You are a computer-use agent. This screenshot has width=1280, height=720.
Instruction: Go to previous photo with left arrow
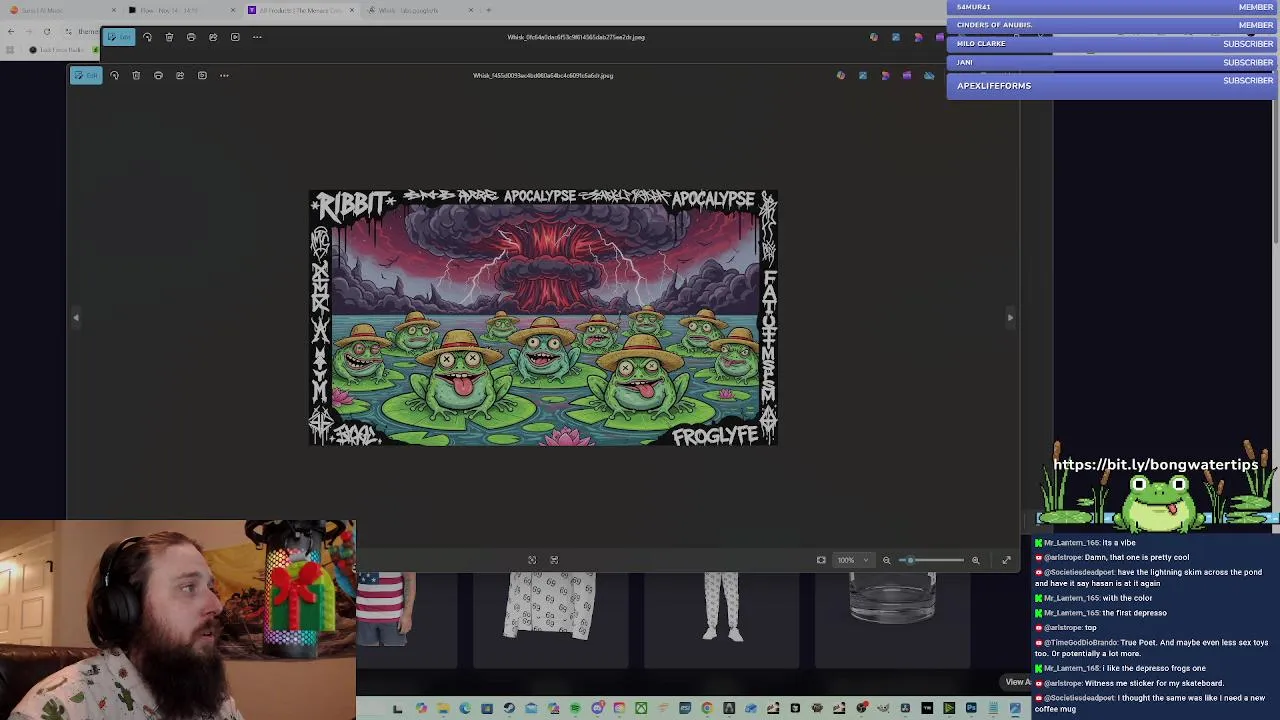click(x=75, y=317)
